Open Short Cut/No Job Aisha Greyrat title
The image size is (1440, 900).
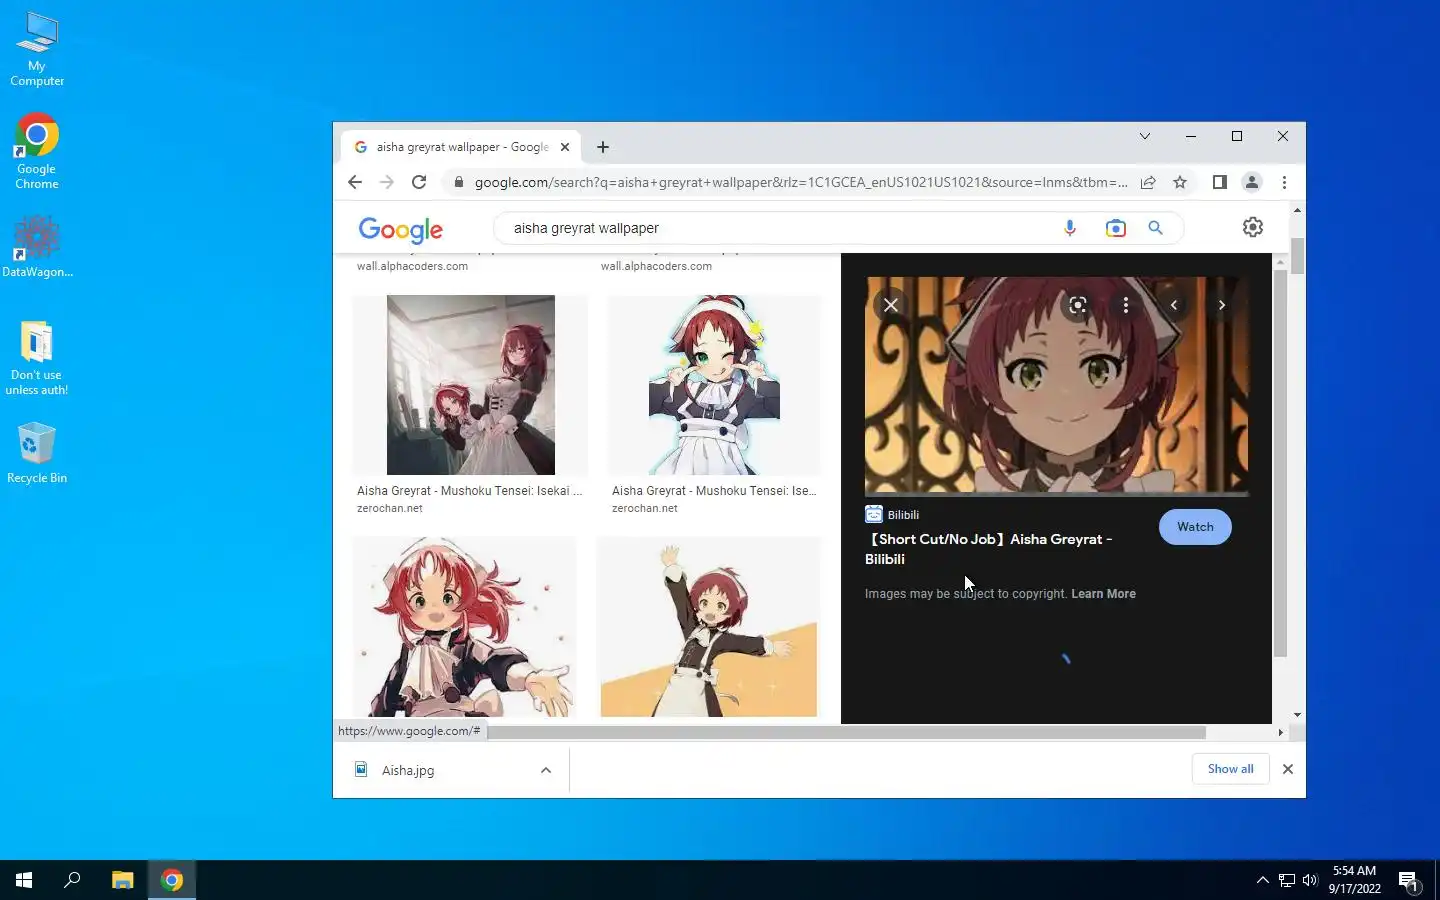(x=988, y=549)
